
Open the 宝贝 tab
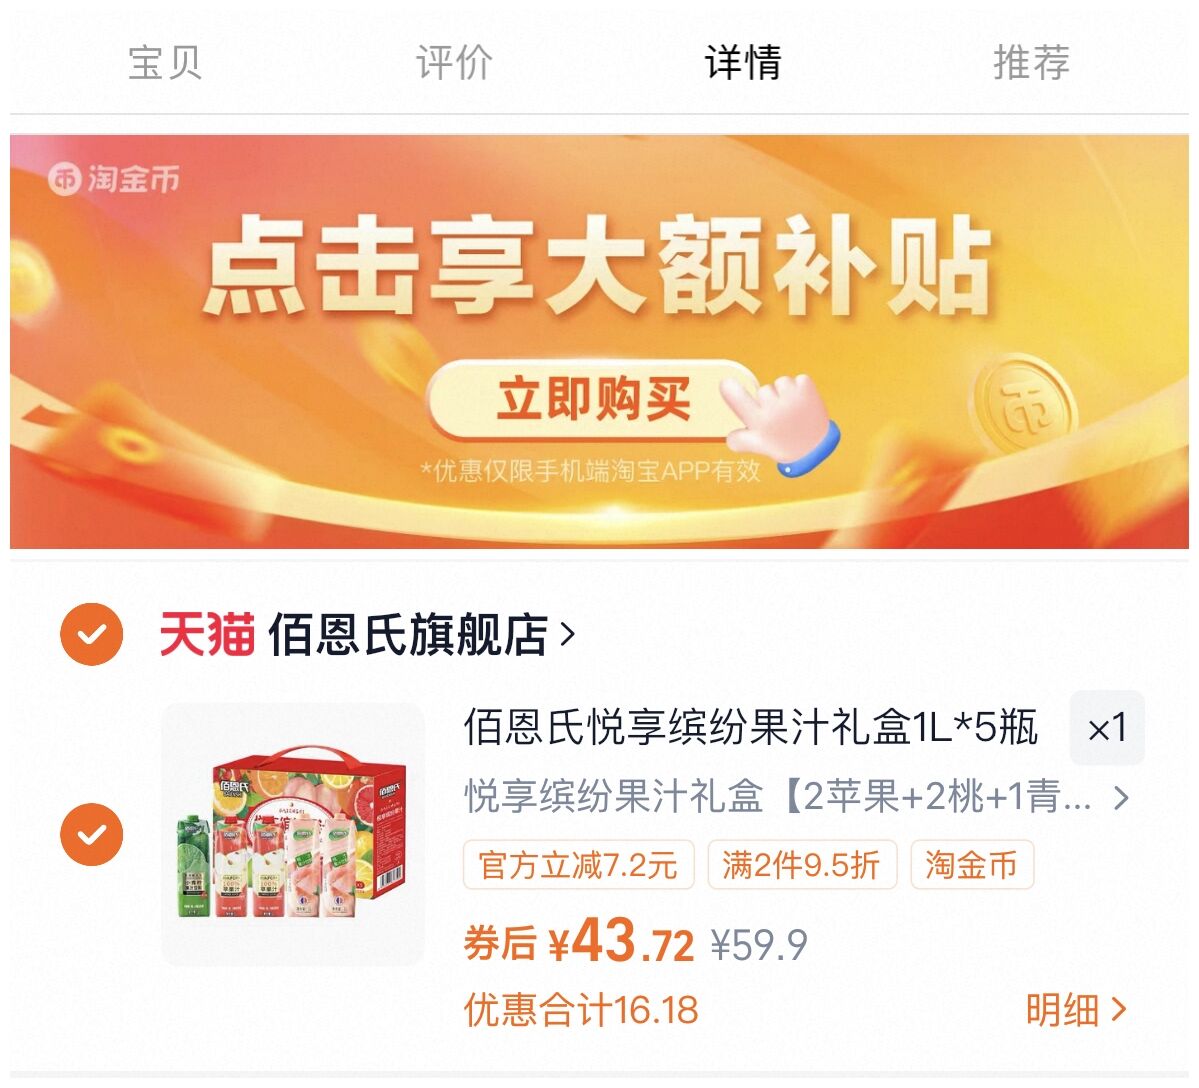(x=164, y=63)
